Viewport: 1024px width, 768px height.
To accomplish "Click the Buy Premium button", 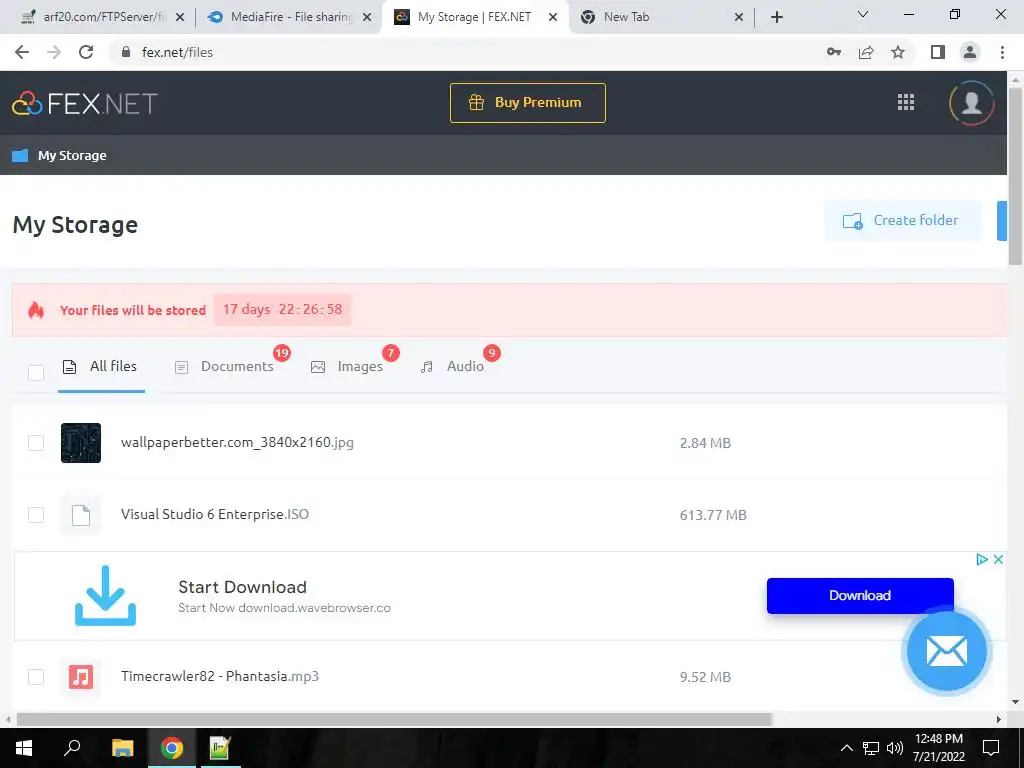I will click(x=528, y=103).
